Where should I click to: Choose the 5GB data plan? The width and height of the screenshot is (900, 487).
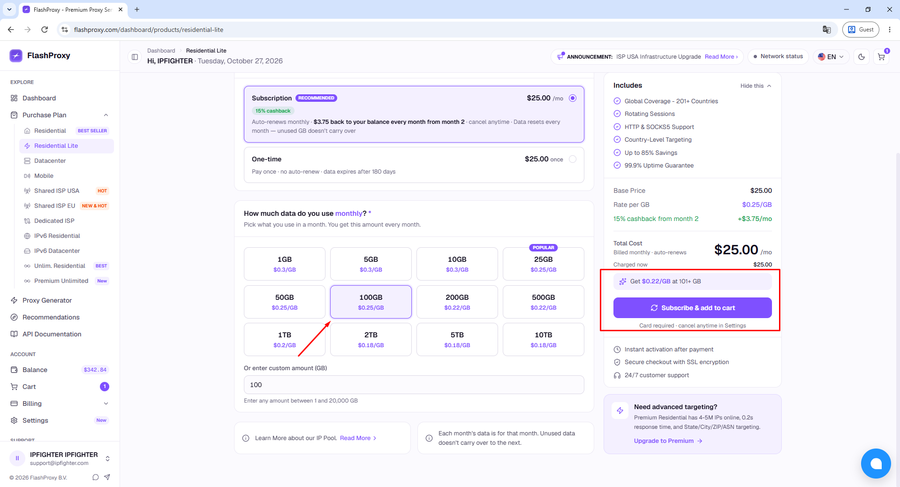(x=371, y=264)
